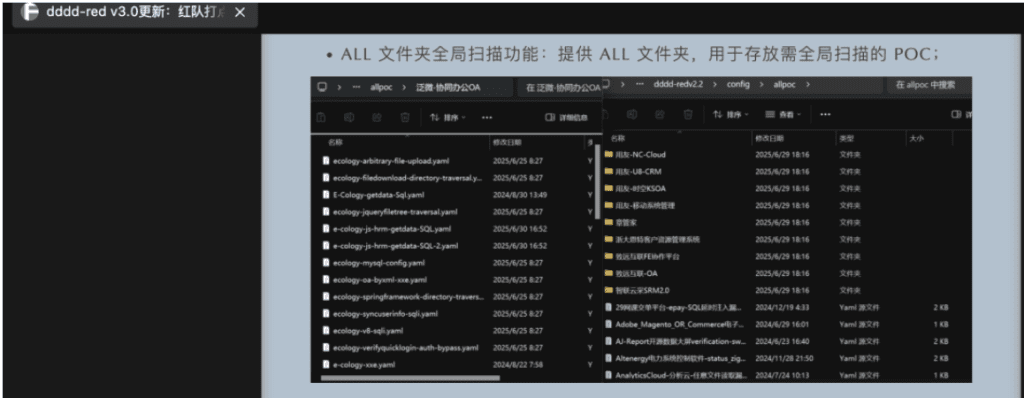Click file icon of E-Cology-getdata-Sql.yaml
The image size is (1024, 398).
(x=326, y=195)
